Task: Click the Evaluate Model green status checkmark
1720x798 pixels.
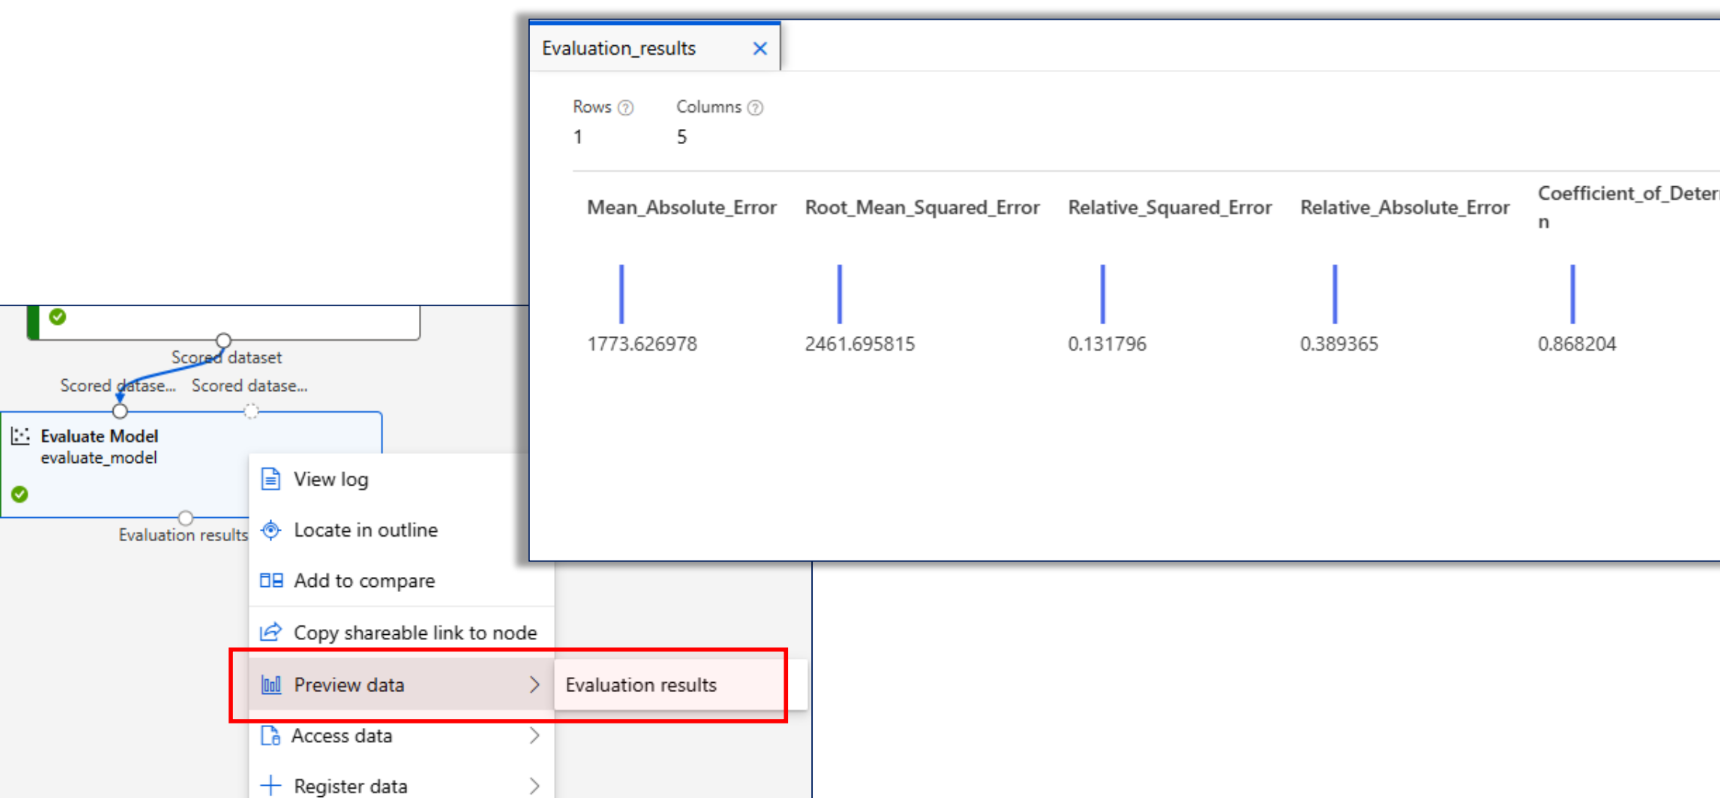Action: point(20,494)
